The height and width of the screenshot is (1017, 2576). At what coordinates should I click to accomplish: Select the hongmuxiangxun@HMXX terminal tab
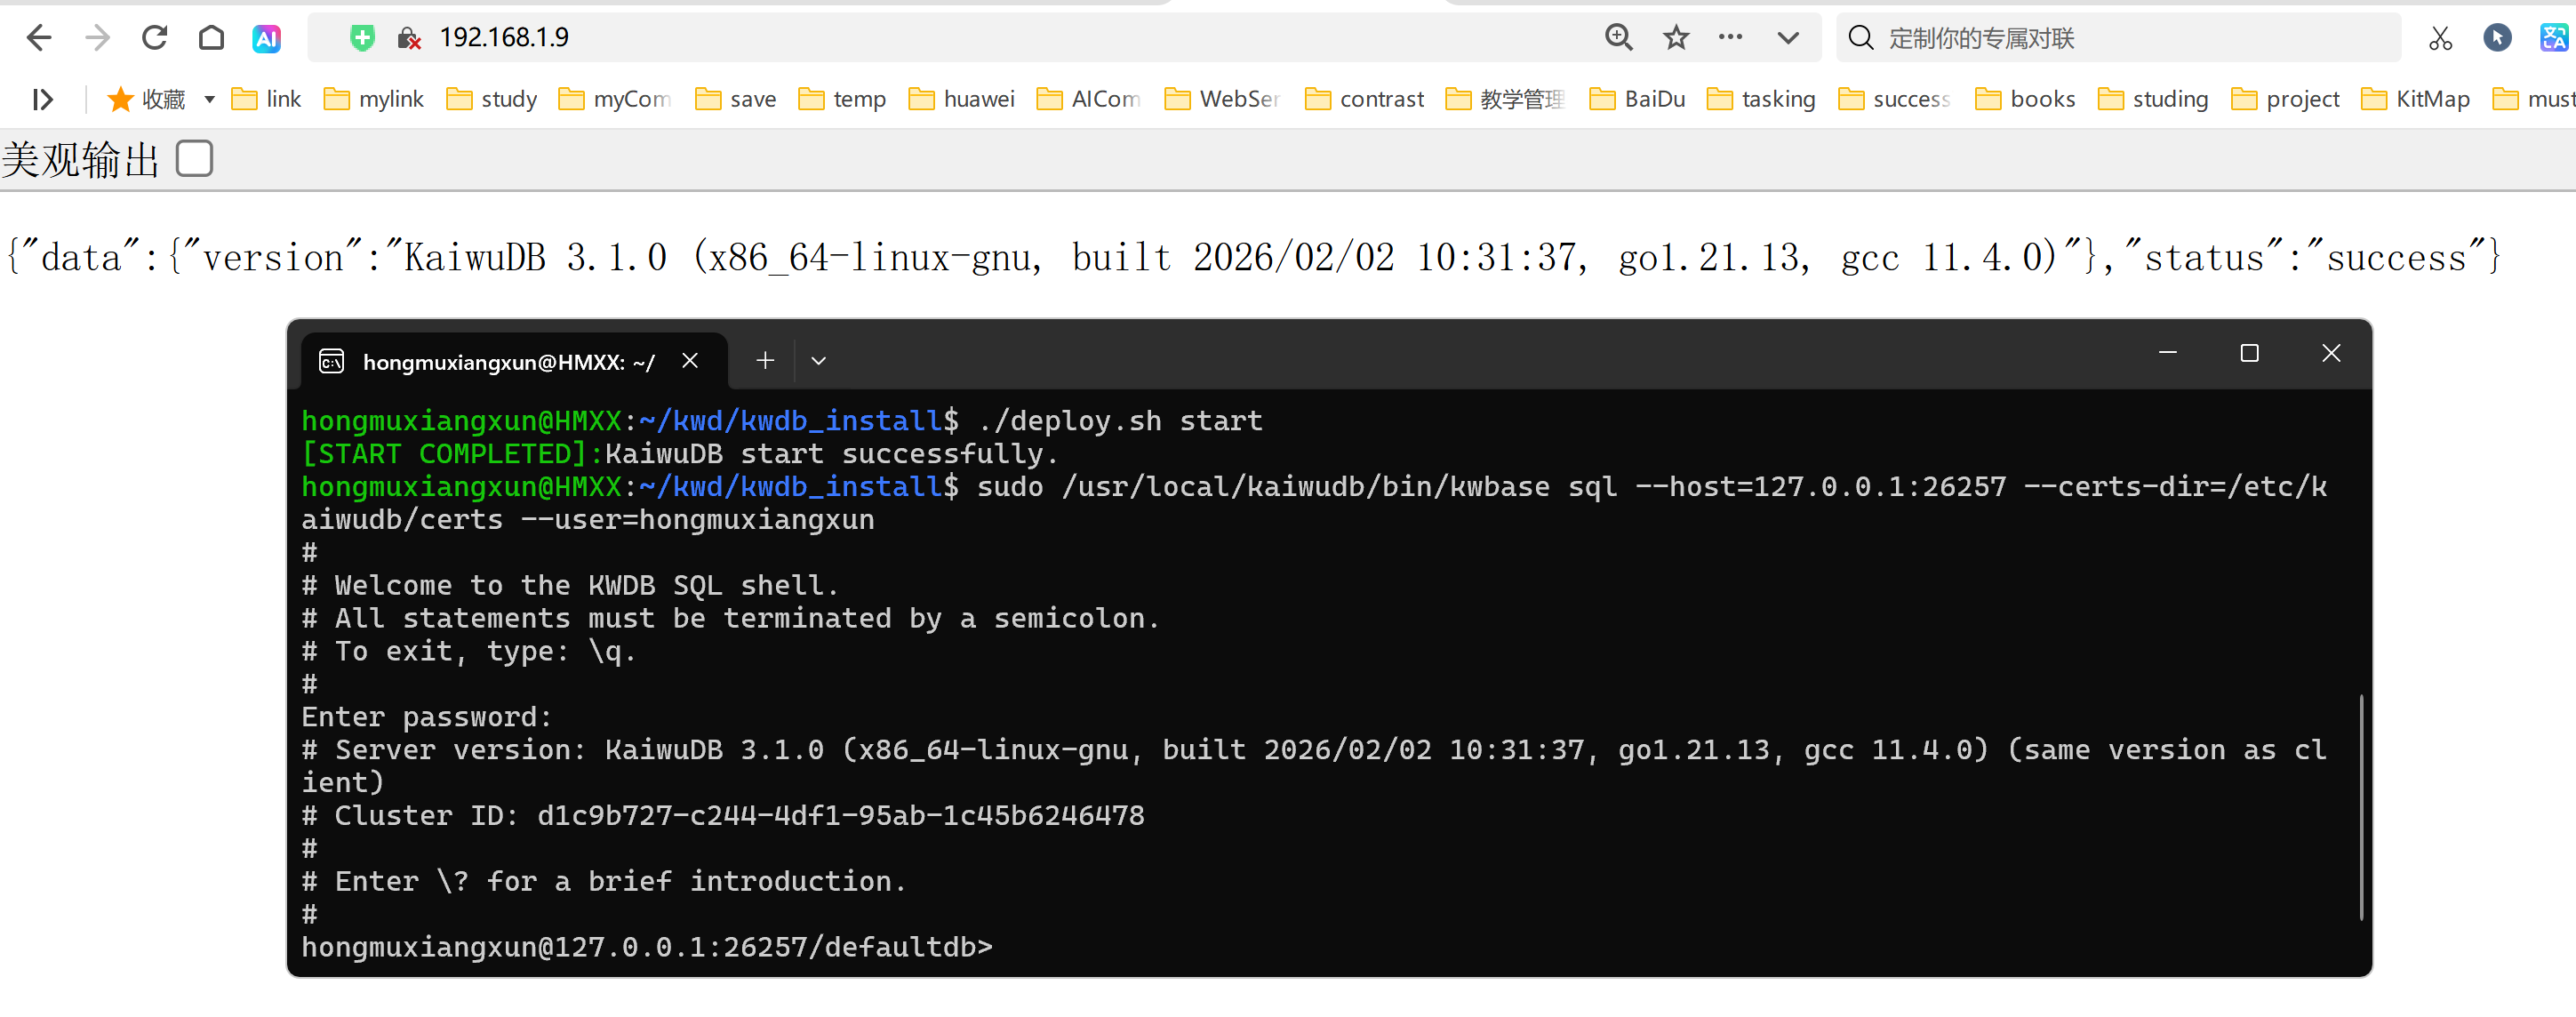coord(507,362)
